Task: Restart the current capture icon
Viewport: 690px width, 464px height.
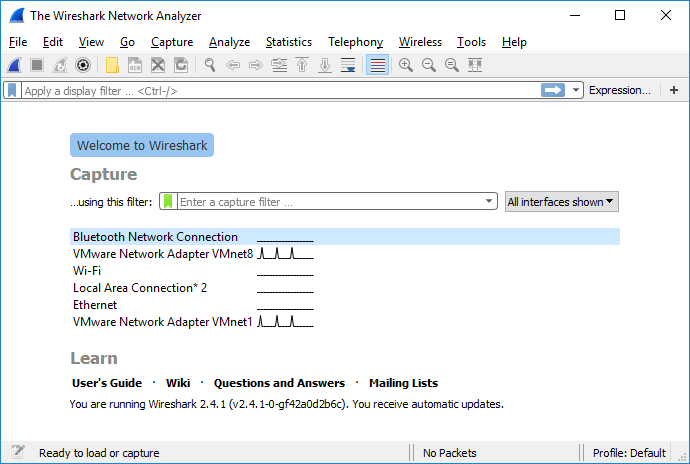Action: point(60,65)
